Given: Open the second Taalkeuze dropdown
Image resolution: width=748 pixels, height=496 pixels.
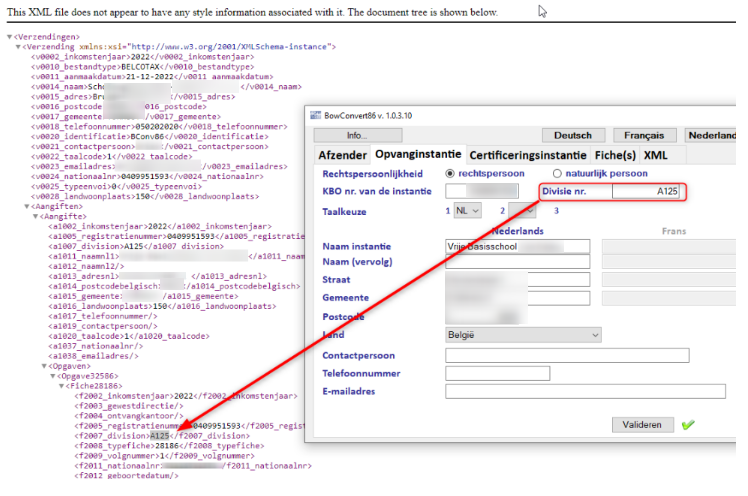Looking at the screenshot, I should click(521, 210).
